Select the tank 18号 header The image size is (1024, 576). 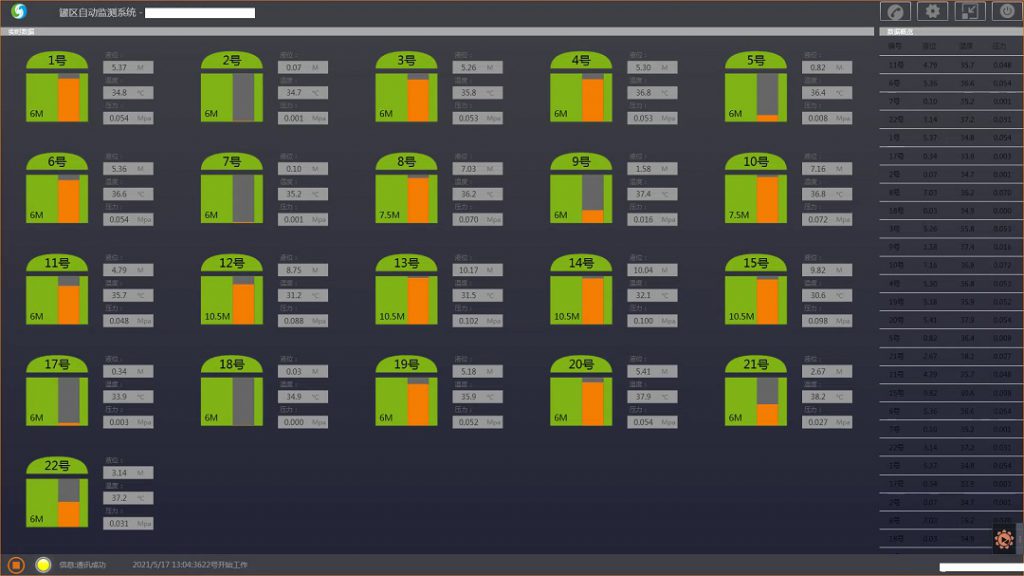232,365
